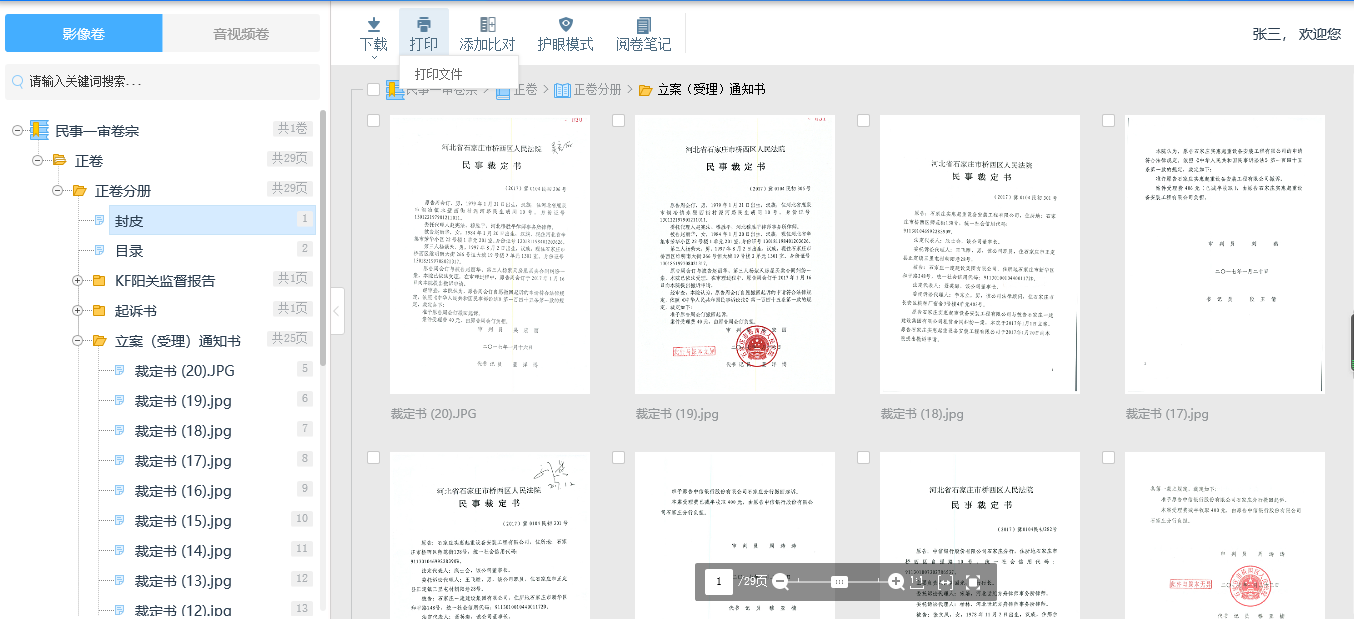Screen dimensions: 1354x619
Task: Open thumbnail of 裁定书 (20).JPG
Action: point(490,254)
